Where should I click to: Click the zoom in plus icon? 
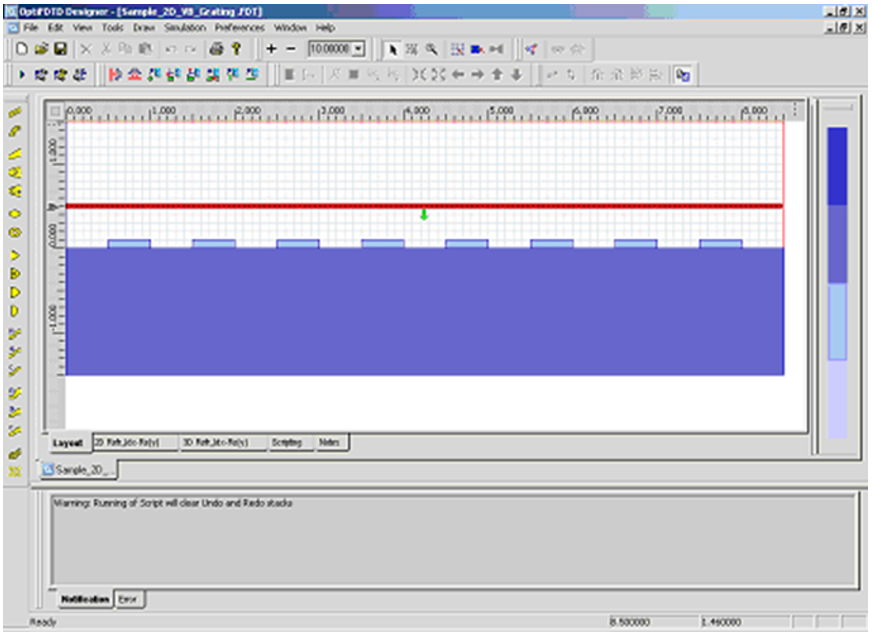click(271, 49)
